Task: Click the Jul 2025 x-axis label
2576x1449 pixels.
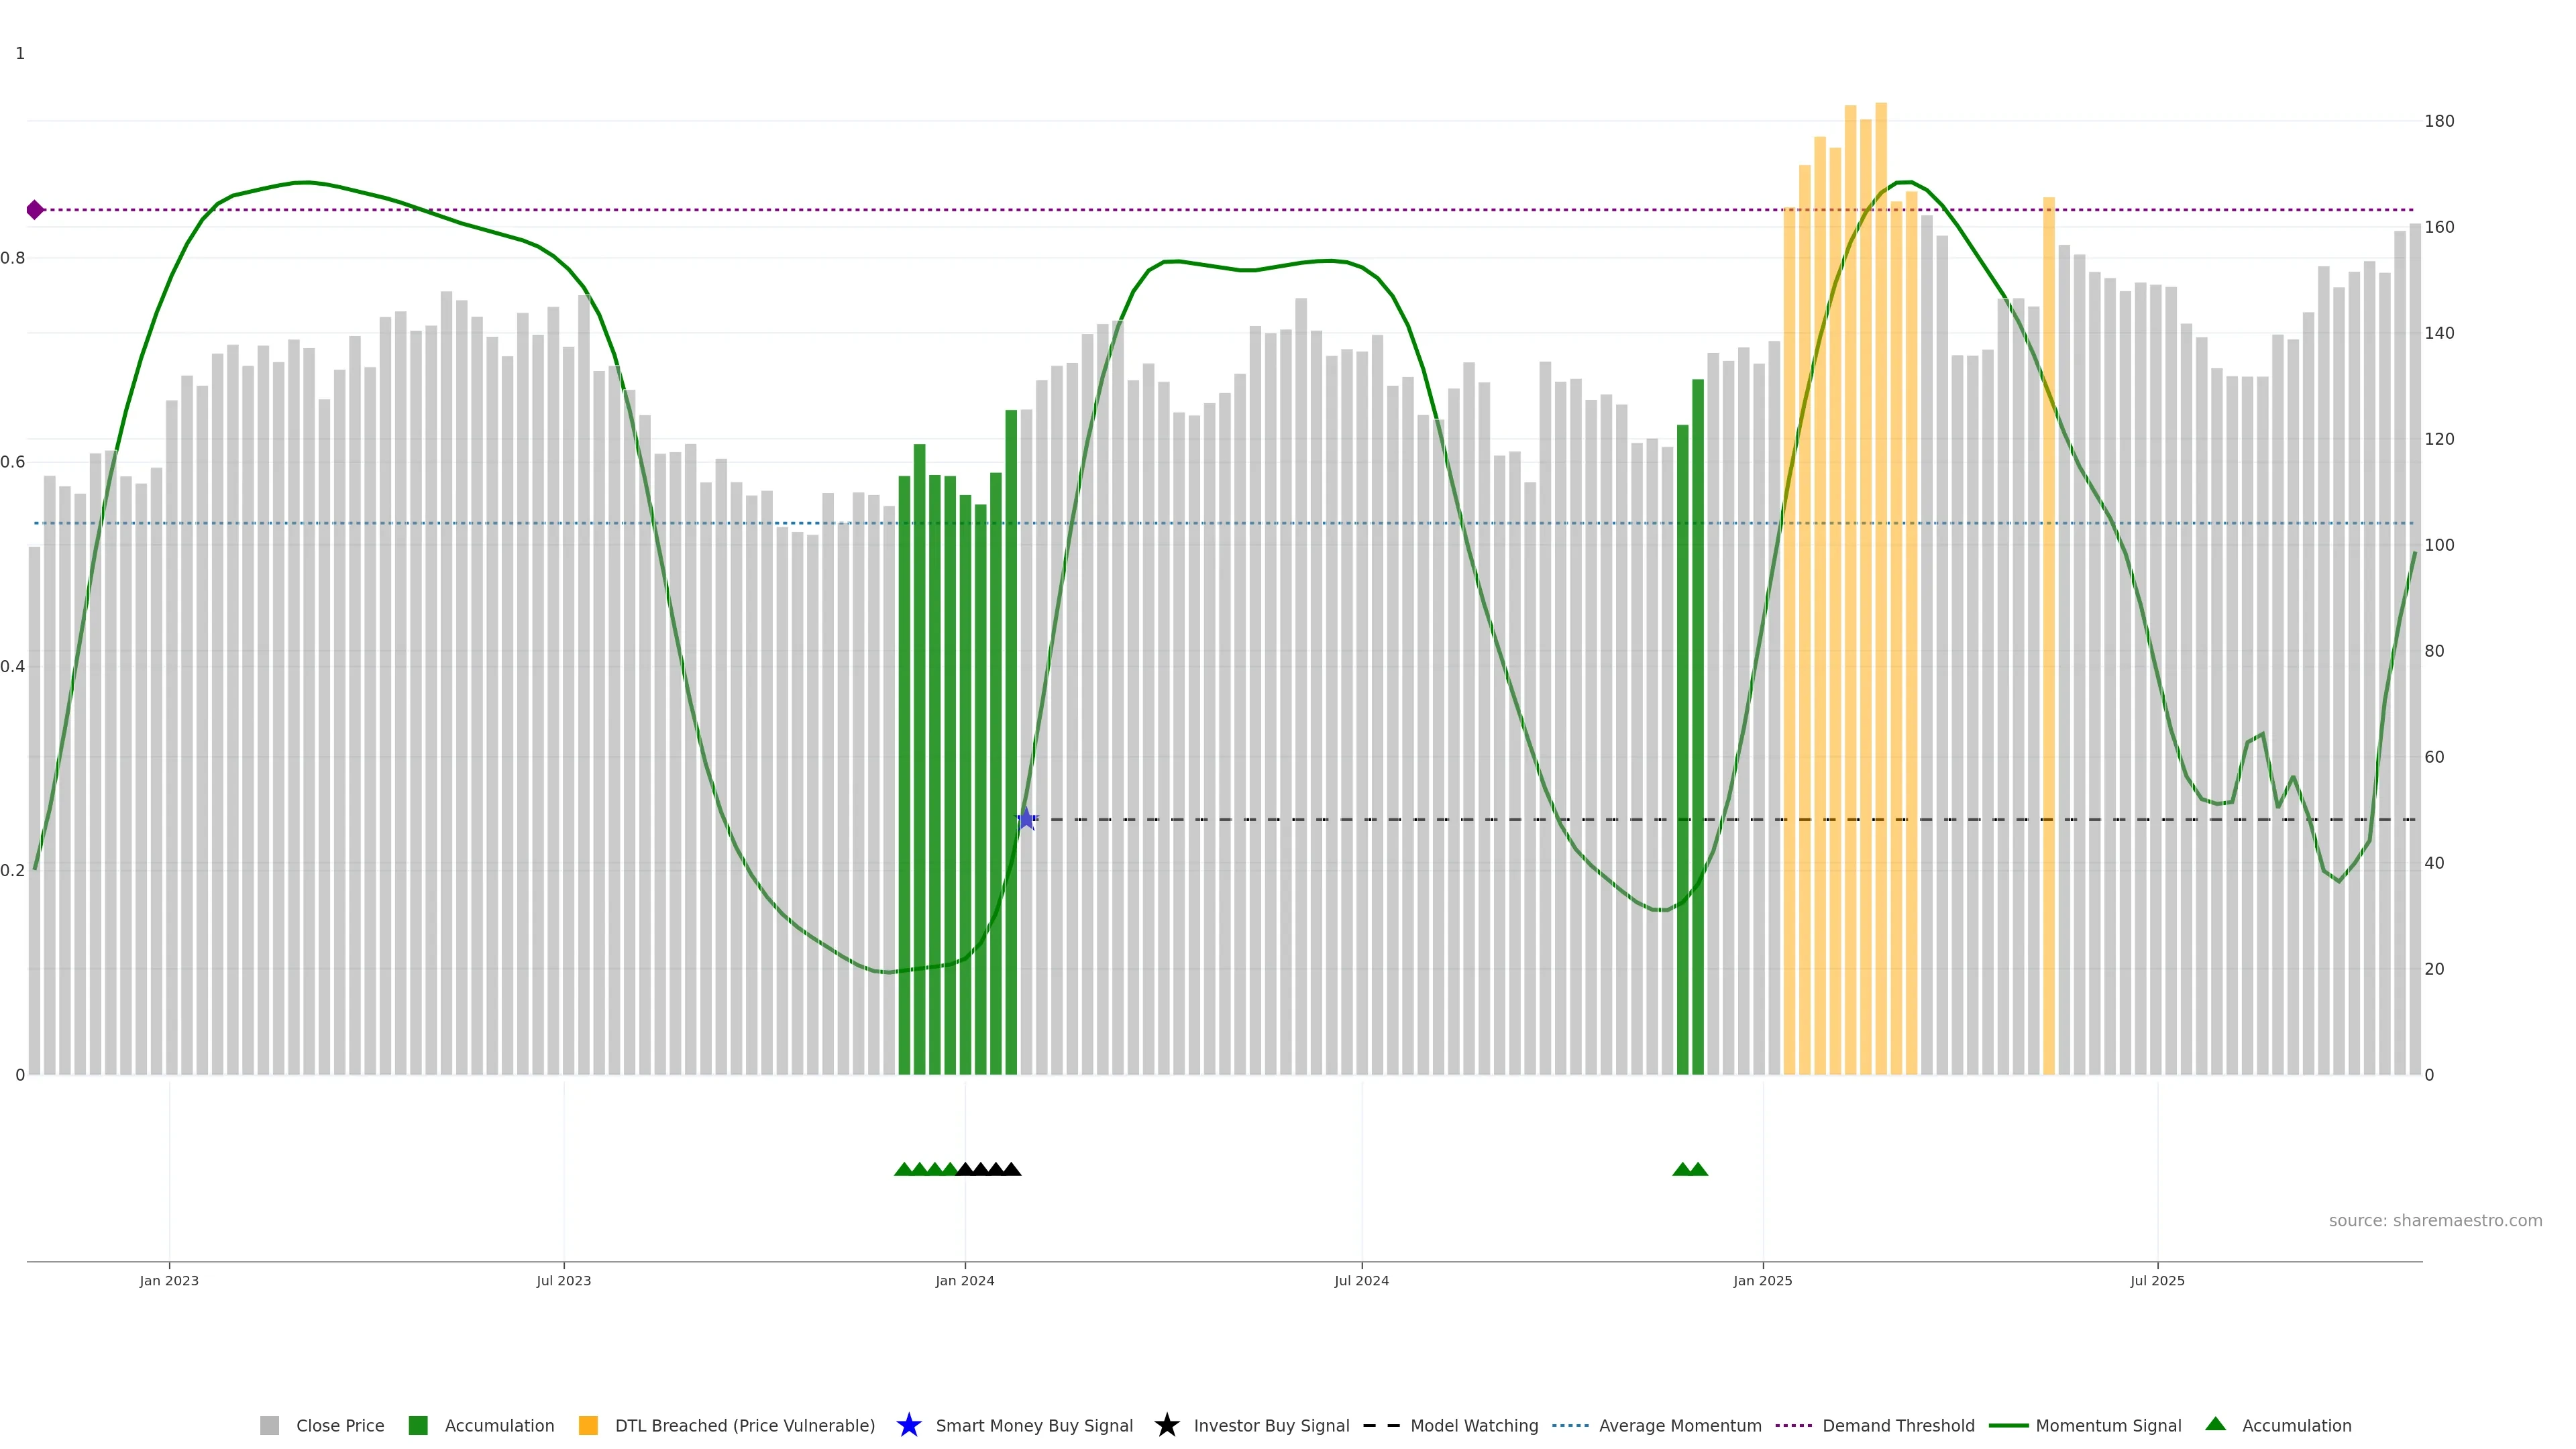Action: (2157, 1281)
